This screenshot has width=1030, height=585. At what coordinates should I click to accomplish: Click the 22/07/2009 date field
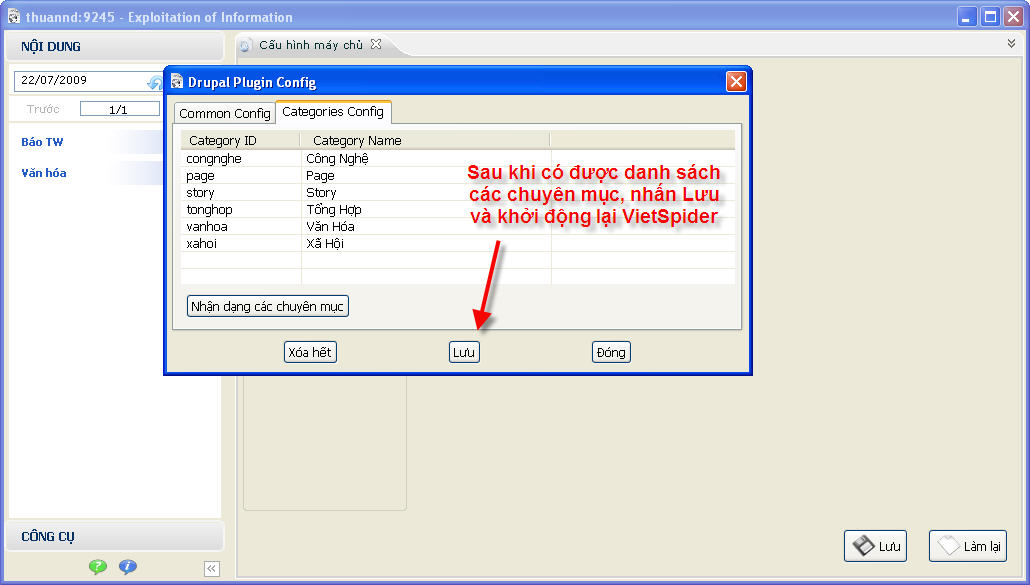[78, 80]
